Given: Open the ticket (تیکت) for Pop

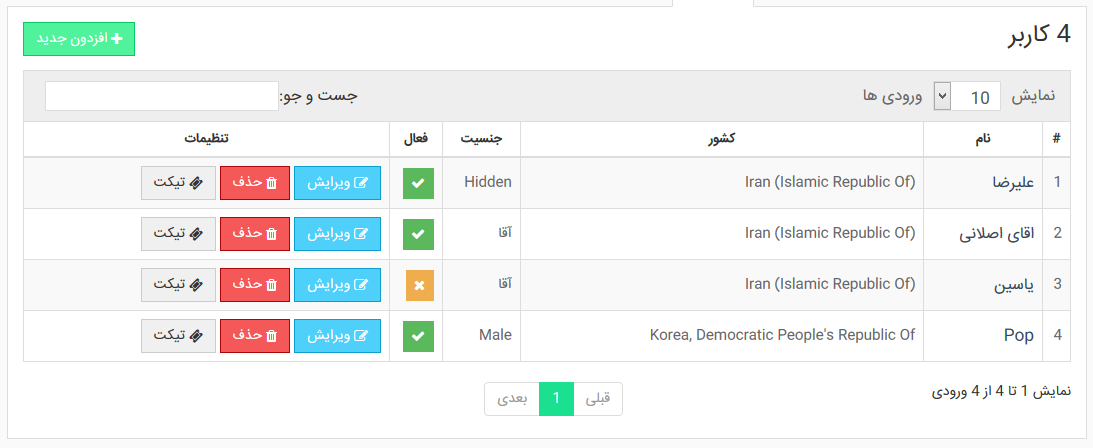Looking at the screenshot, I should 178,336.
